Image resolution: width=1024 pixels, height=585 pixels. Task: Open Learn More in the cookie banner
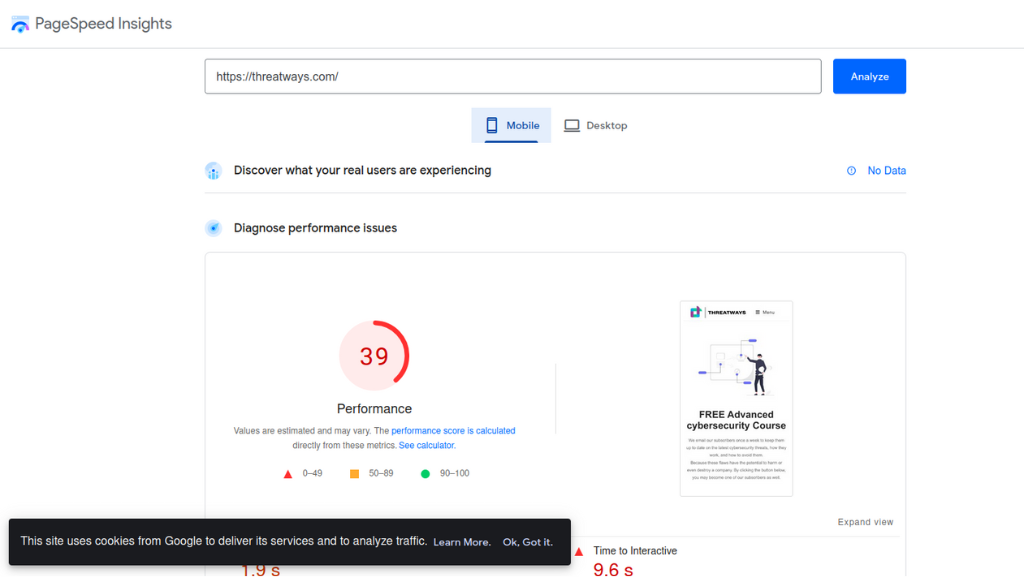point(462,542)
